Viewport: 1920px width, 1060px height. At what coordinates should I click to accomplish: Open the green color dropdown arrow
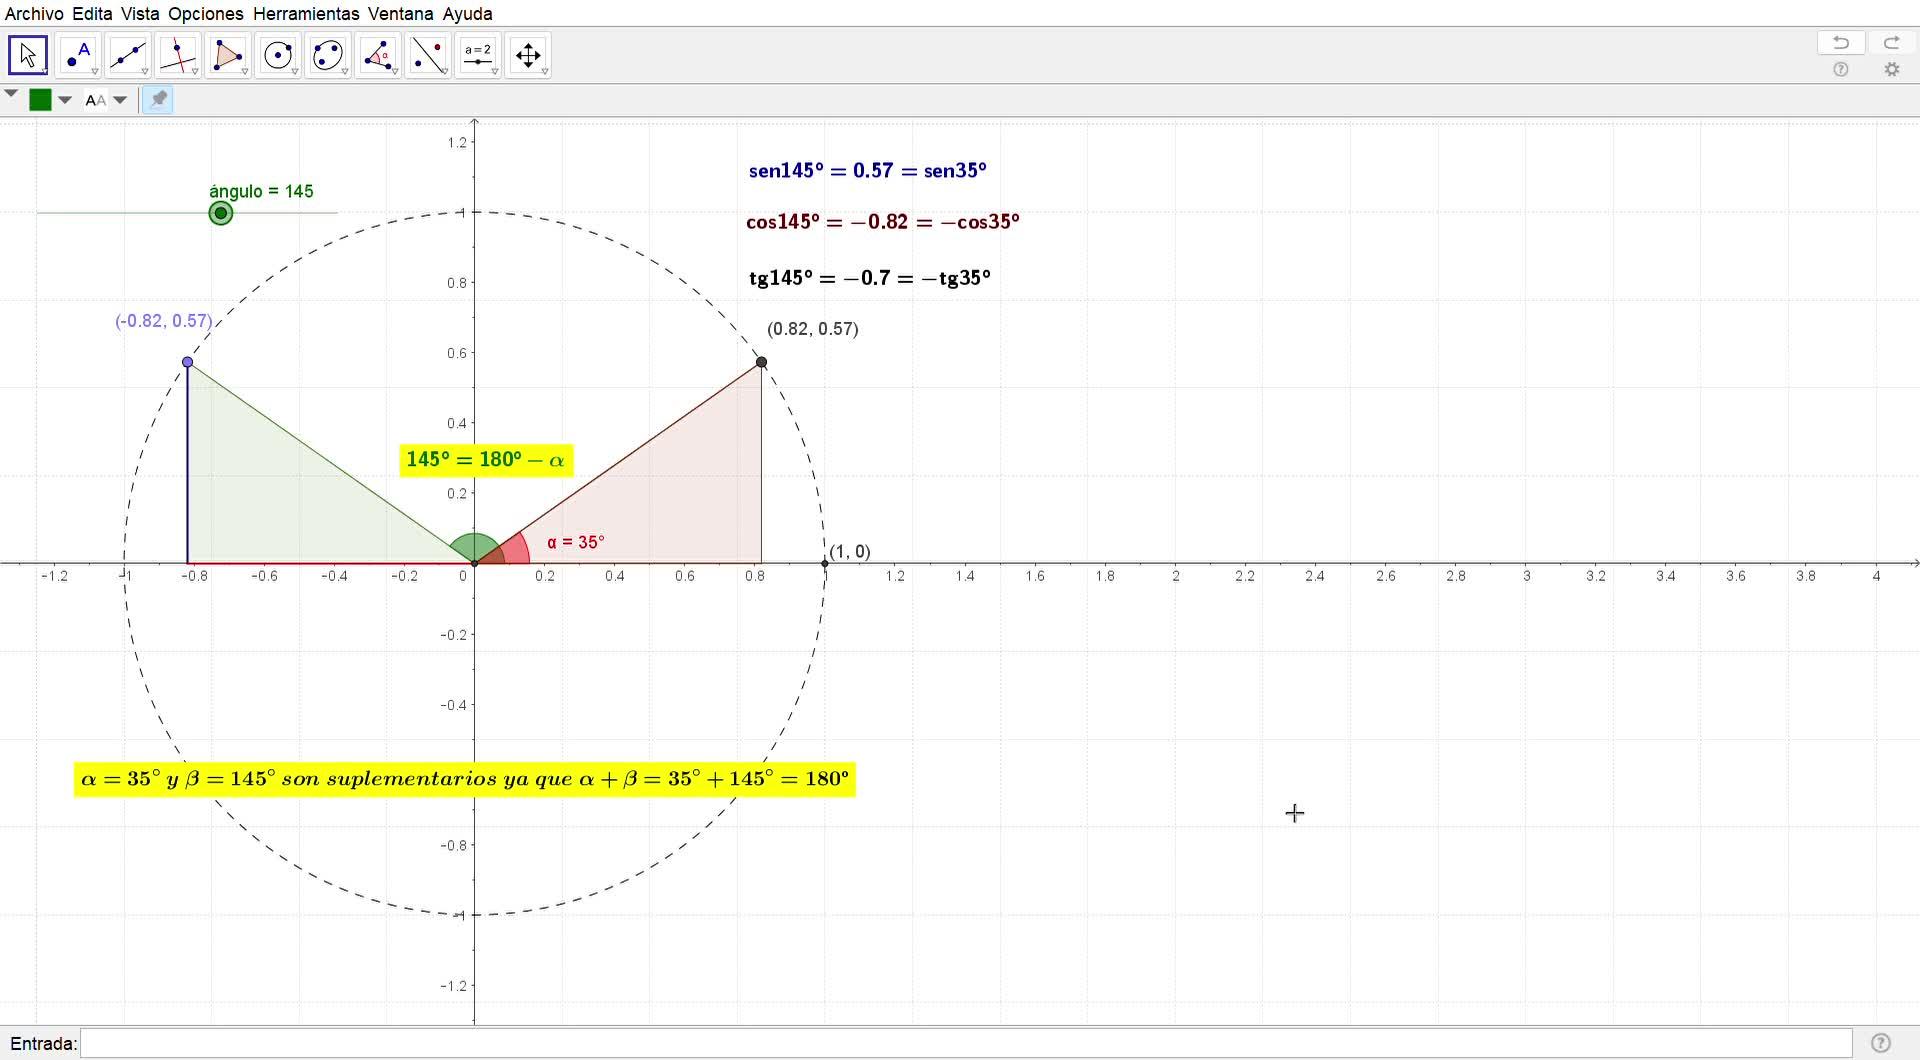(65, 100)
